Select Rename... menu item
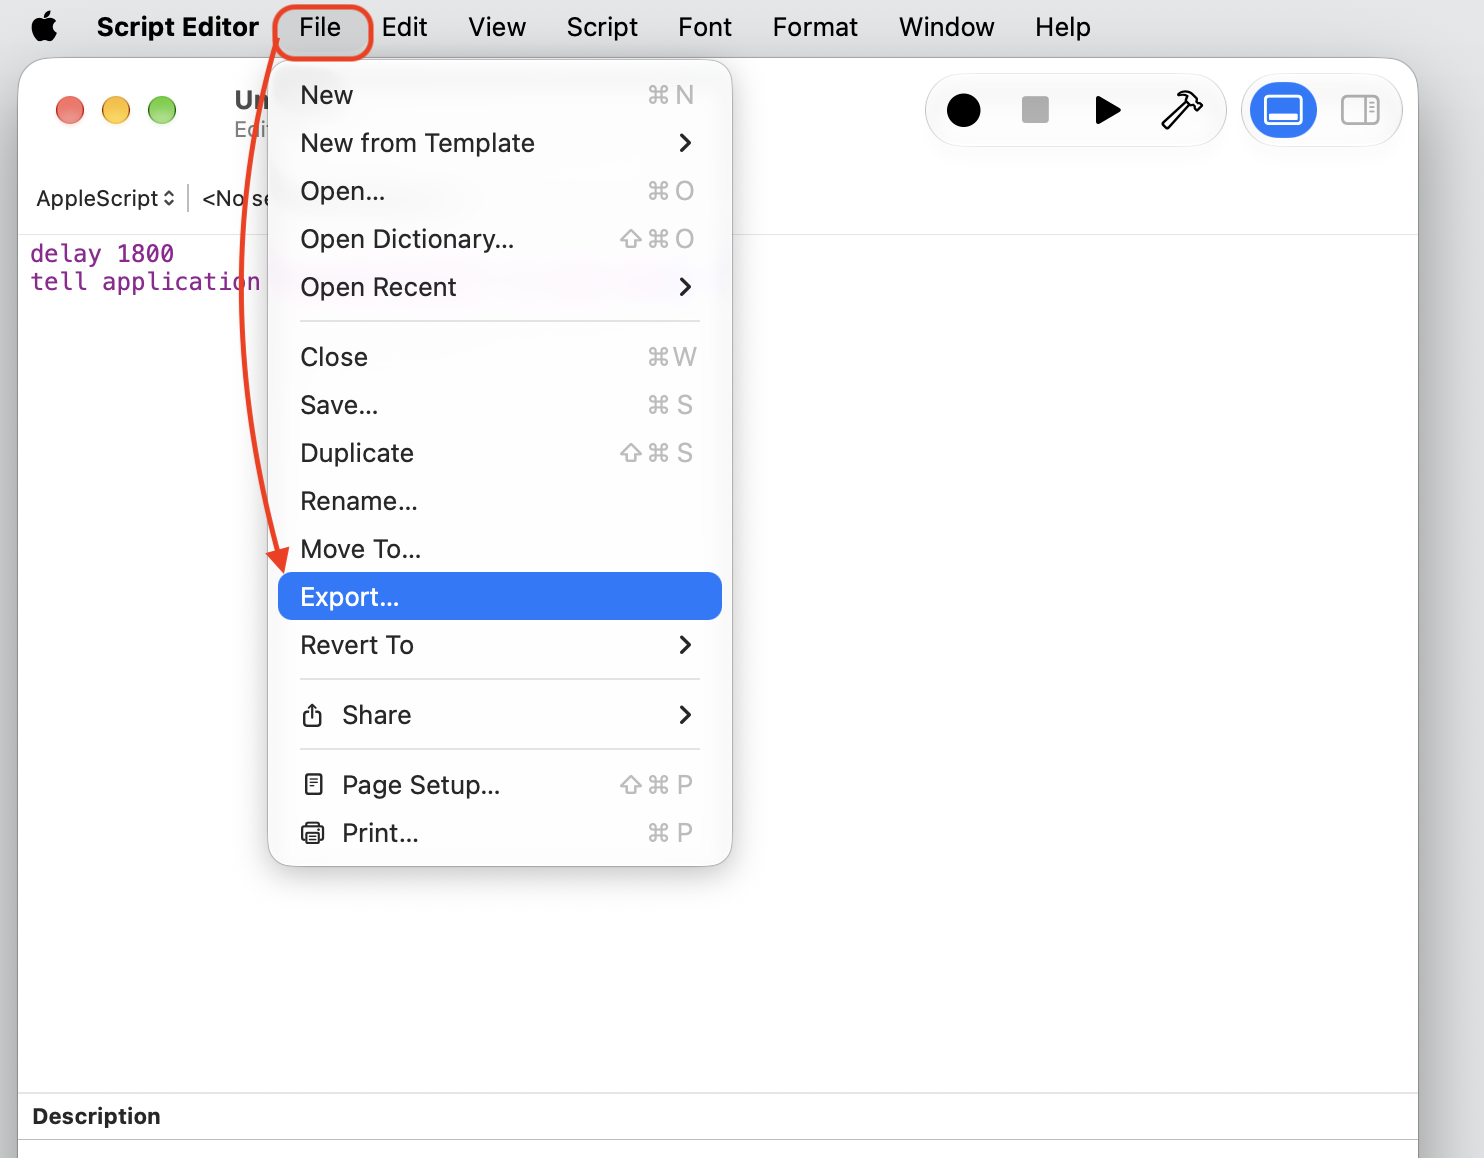 500,501
